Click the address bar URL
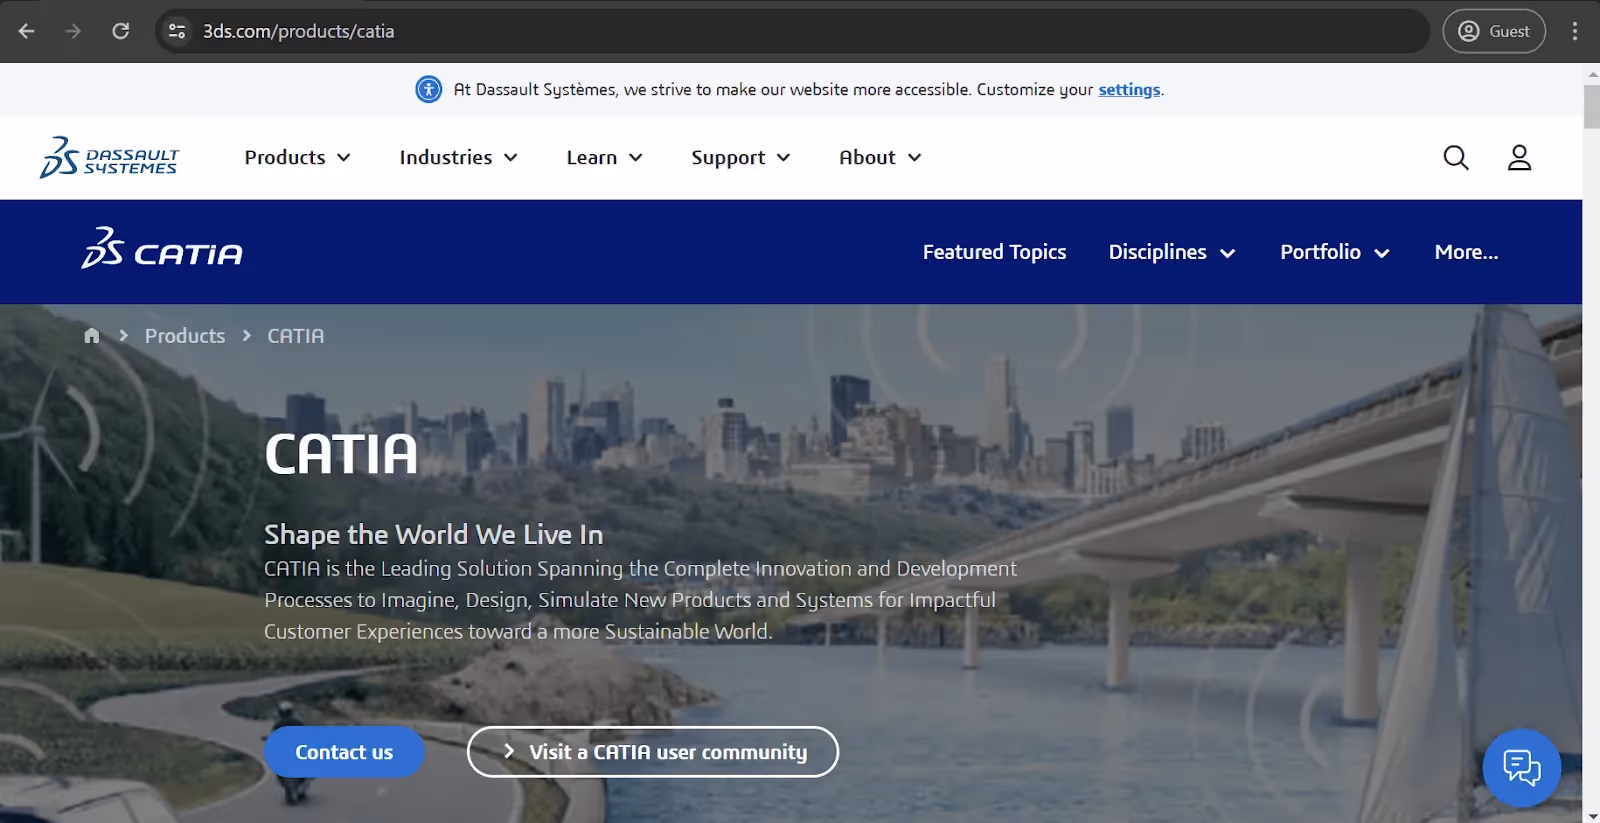 point(298,31)
